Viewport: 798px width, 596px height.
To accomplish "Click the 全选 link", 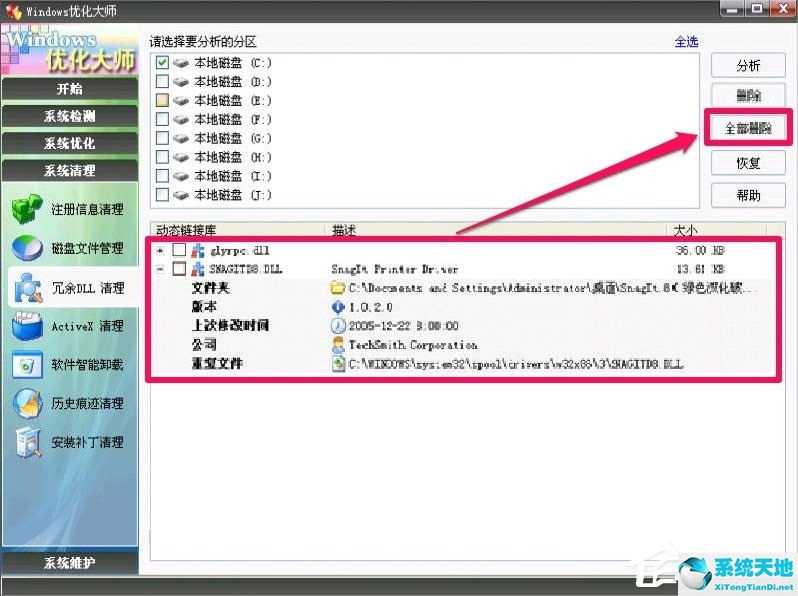I will tap(687, 42).
